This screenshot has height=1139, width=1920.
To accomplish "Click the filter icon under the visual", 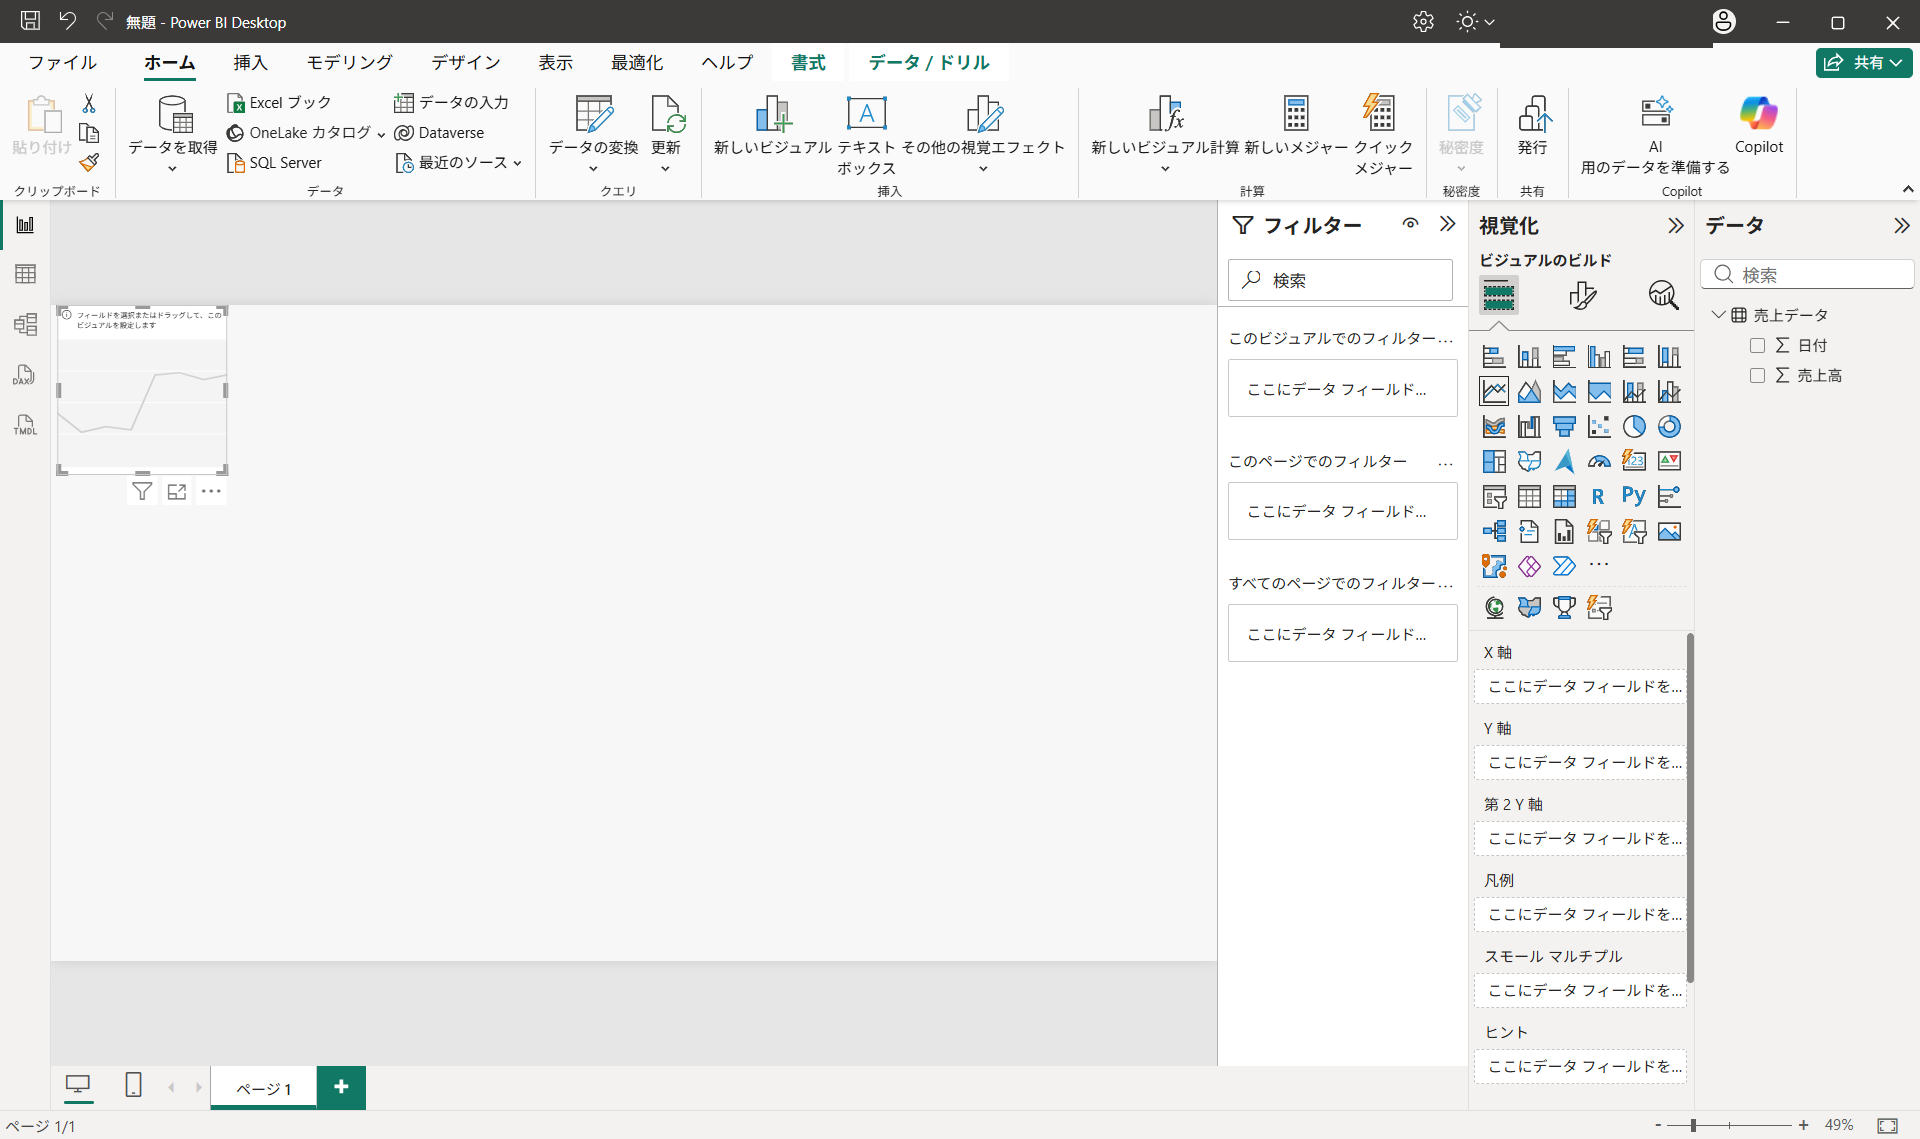I will click(x=142, y=492).
